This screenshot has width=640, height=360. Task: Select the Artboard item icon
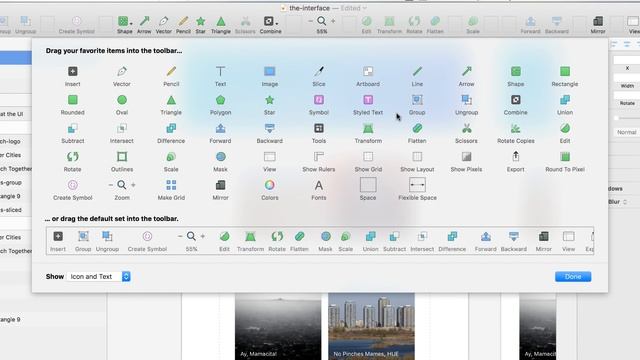point(368,71)
